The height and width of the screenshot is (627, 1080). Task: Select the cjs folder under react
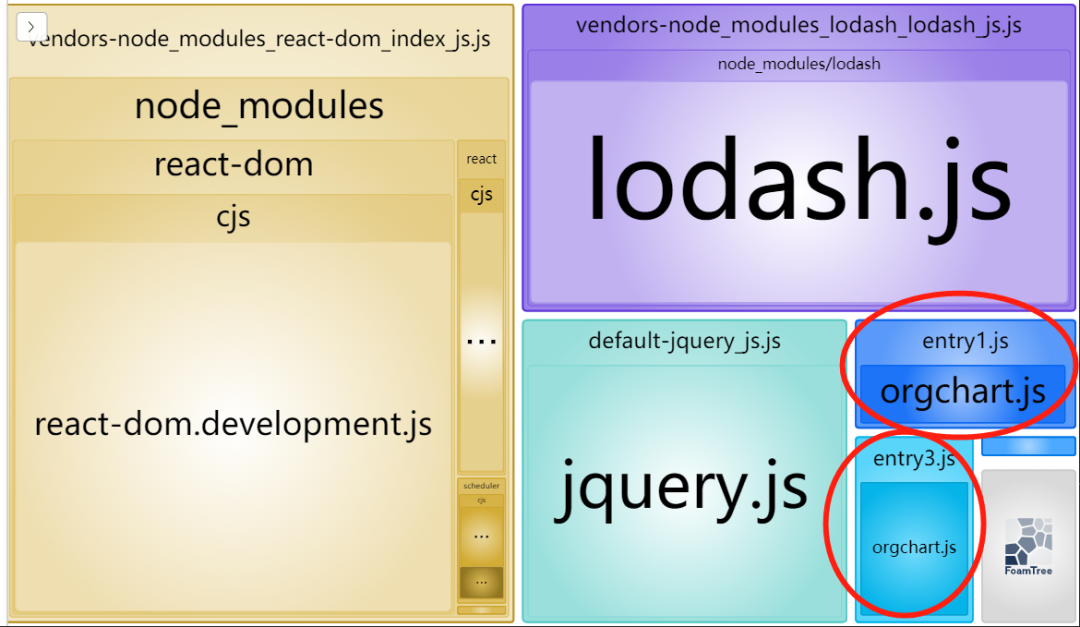[481, 194]
